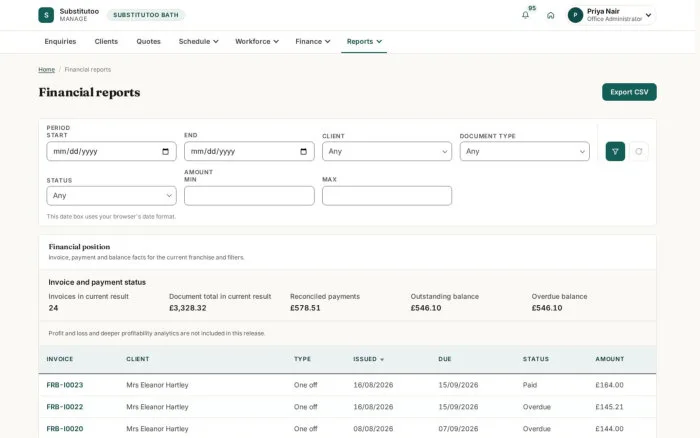Open the Period Start calendar picker icon
The width and height of the screenshot is (700, 438).
click(x=166, y=151)
